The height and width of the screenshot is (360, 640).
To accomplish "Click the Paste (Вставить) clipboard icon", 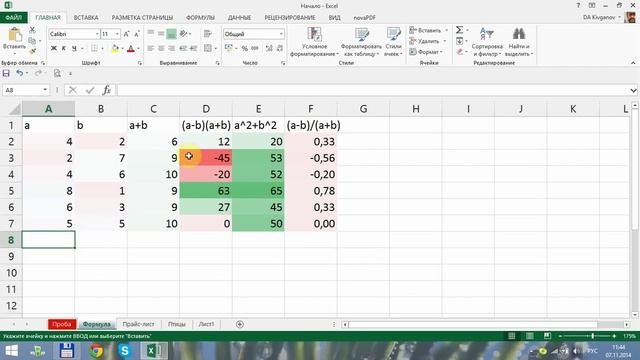I will coord(15,35).
